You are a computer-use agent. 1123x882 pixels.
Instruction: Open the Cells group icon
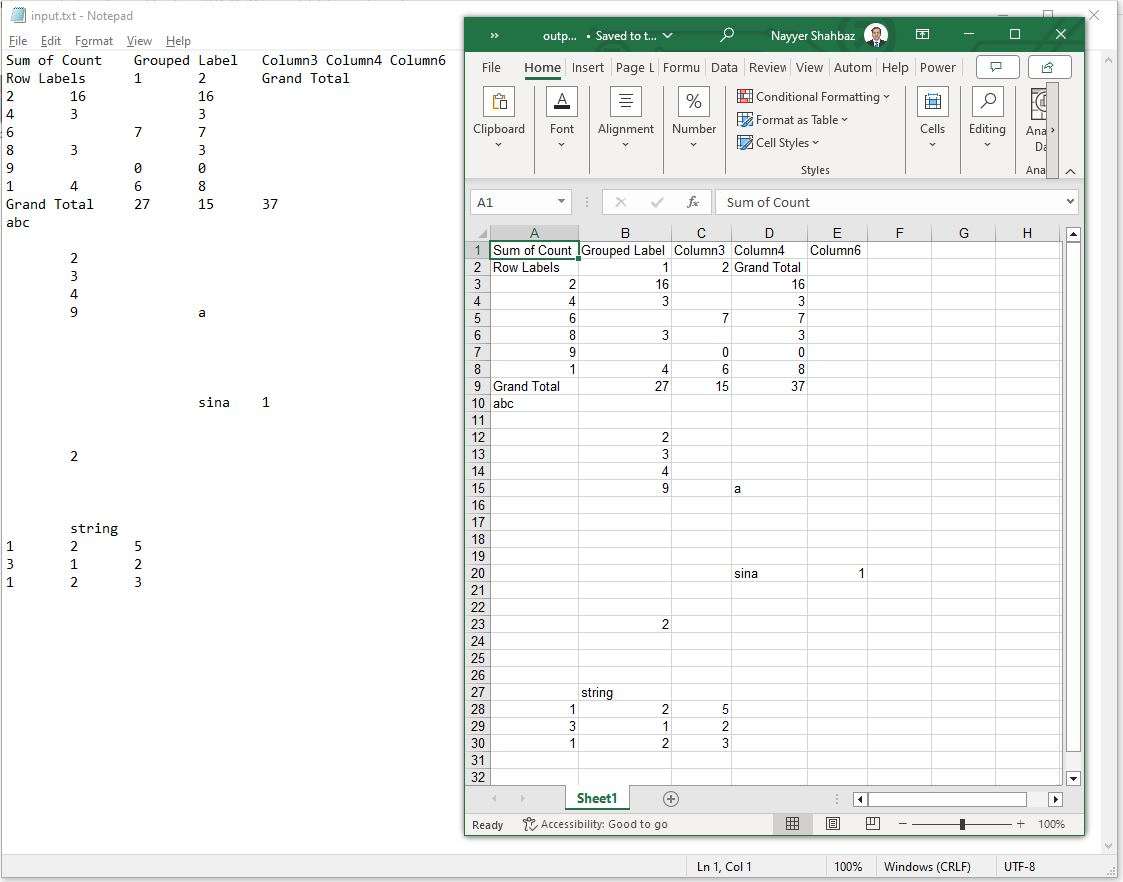click(932, 118)
